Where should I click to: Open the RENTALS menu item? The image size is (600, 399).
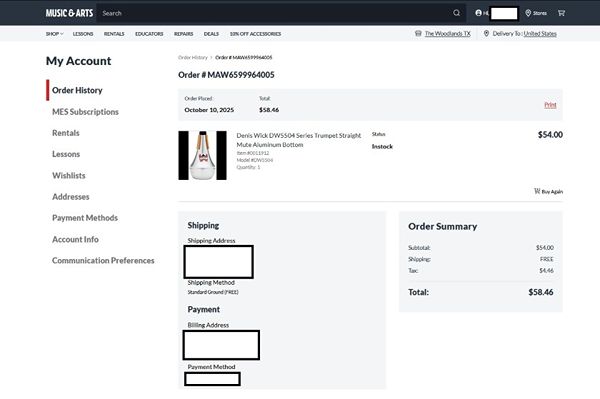114,34
